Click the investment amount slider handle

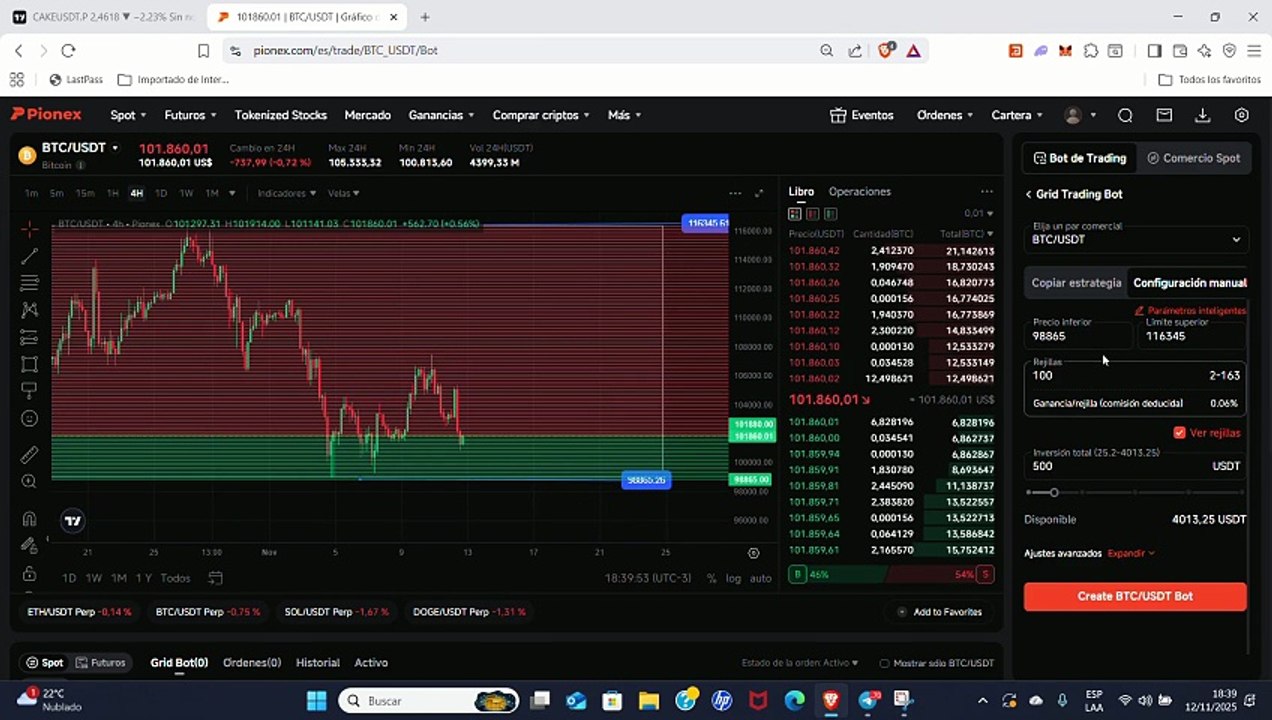(1054, 492)
